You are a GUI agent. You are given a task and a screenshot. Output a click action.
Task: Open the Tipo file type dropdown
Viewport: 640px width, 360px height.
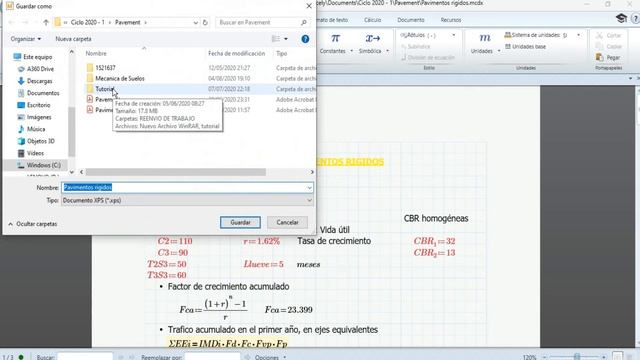(187, 200)
